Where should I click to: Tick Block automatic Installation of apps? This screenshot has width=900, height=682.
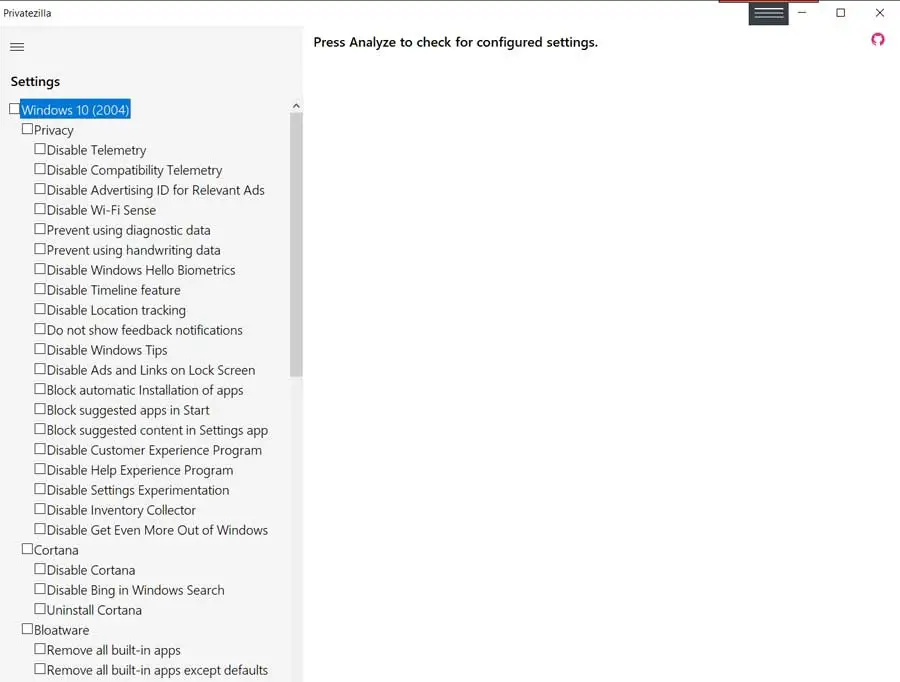(x=40, y=389)
